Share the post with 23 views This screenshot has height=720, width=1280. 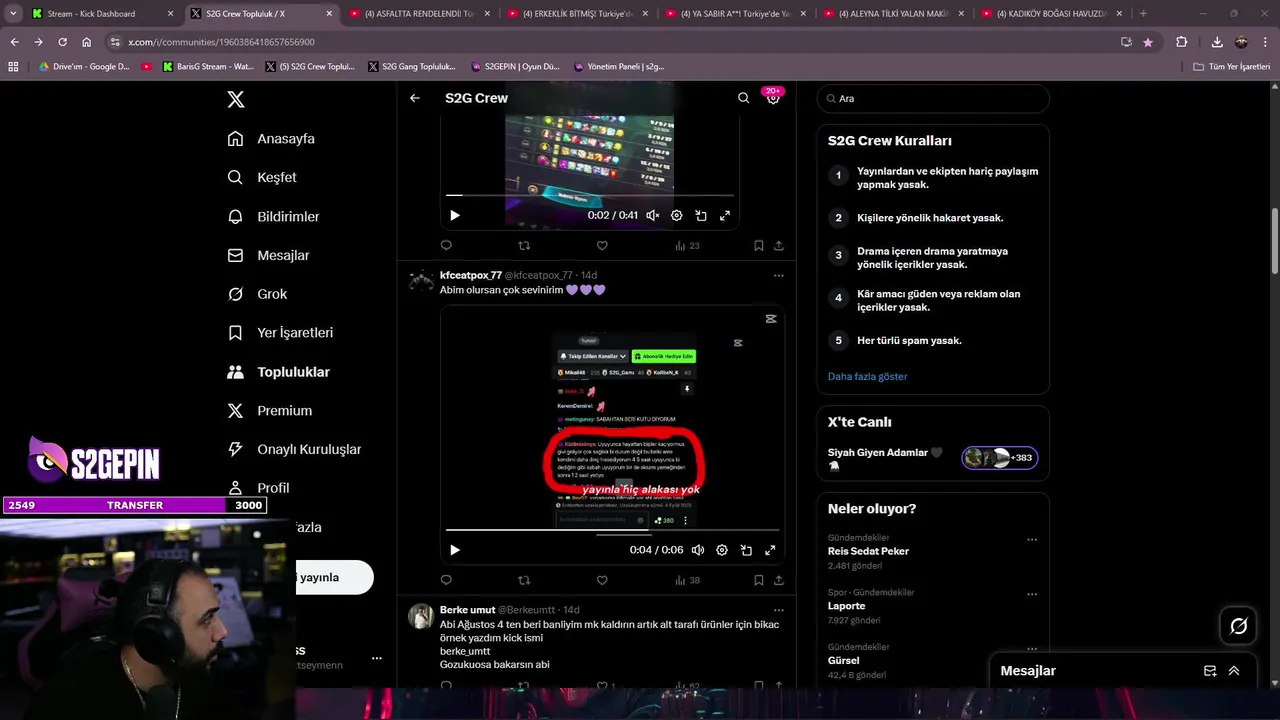point(779,245)
